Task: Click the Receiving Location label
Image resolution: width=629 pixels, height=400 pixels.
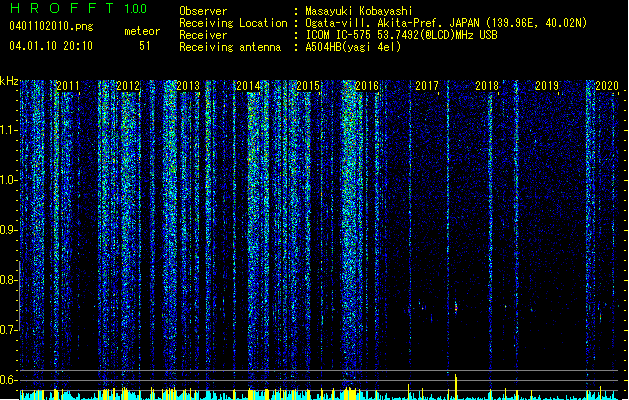Action: (233, 23)
